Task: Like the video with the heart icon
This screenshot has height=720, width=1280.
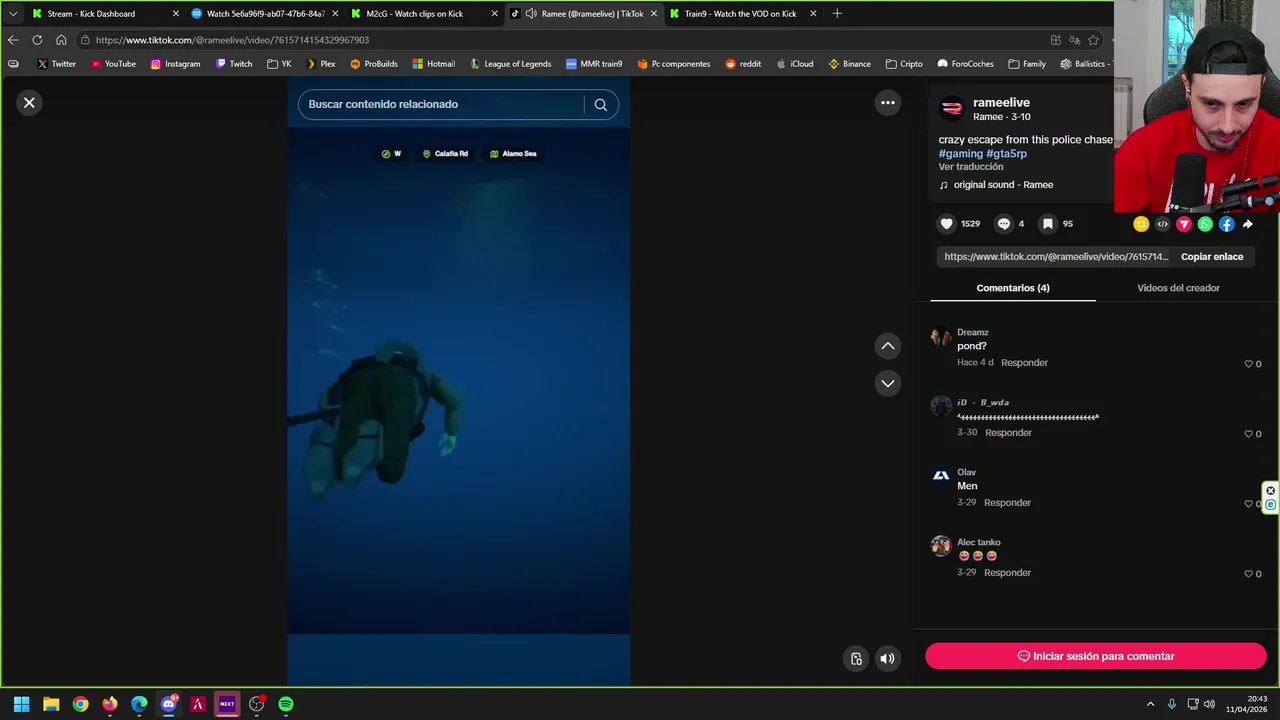Action: (x=946, y=224)
